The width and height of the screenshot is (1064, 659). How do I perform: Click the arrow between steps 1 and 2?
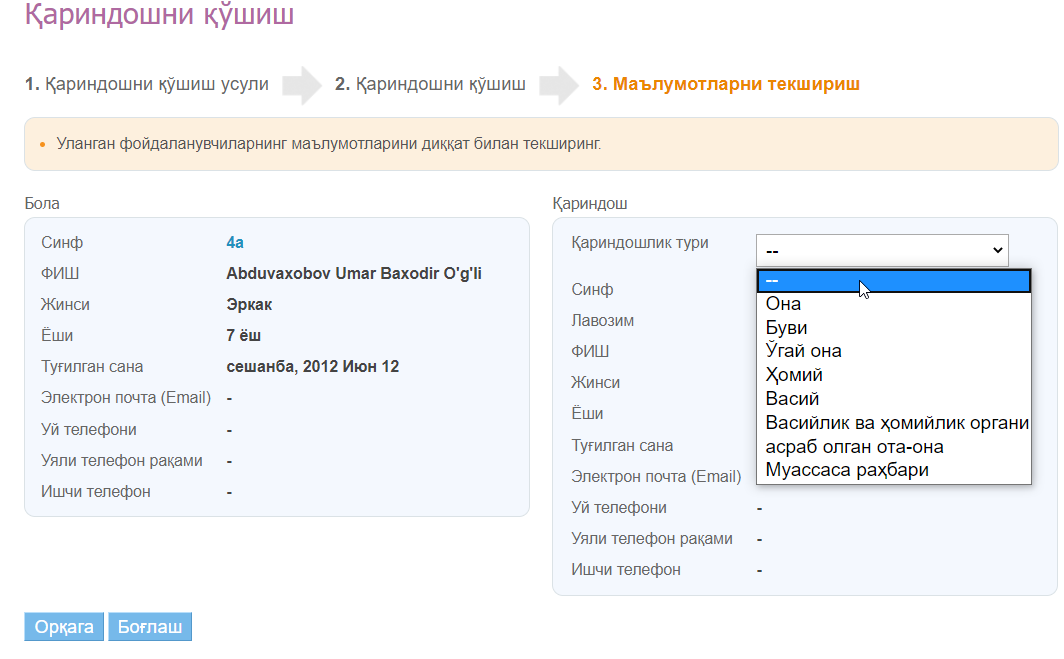click(302, 86)
